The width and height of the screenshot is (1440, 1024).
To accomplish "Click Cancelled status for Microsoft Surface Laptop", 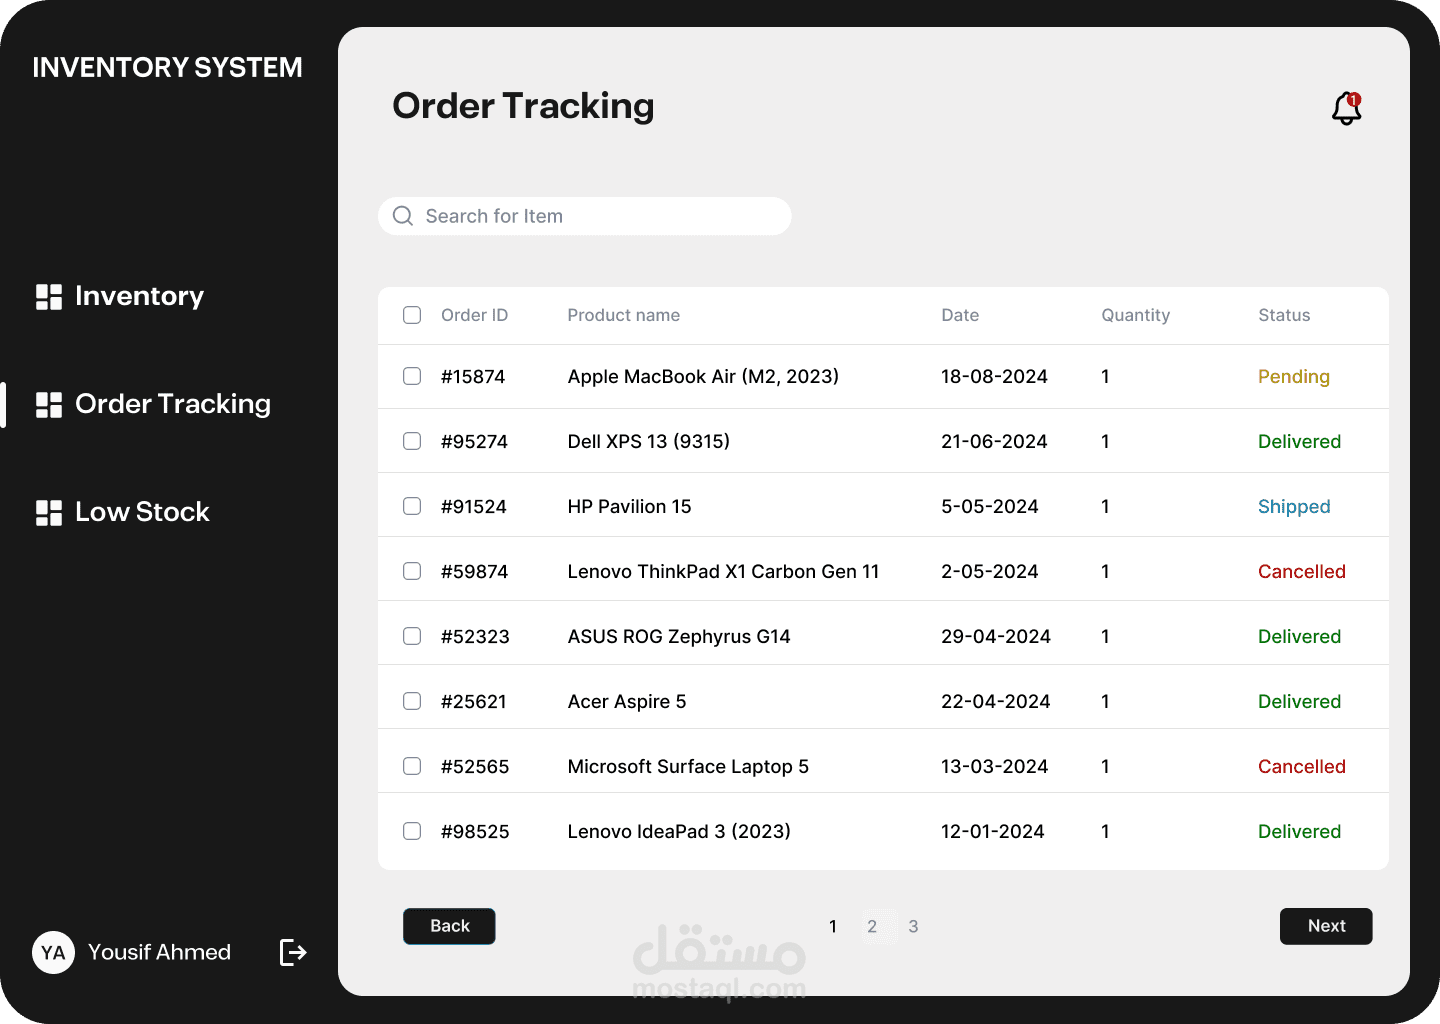I will 1301,766.
